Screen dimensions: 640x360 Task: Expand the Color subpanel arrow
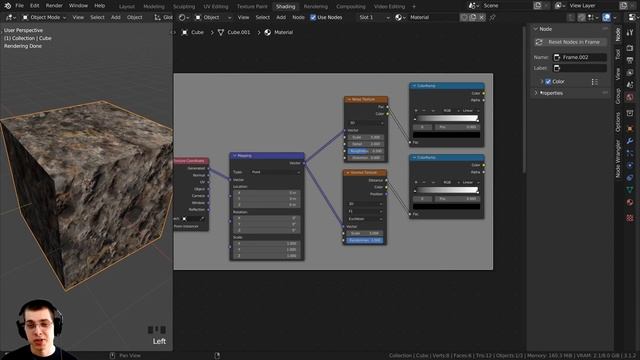(x=542, y=82)
